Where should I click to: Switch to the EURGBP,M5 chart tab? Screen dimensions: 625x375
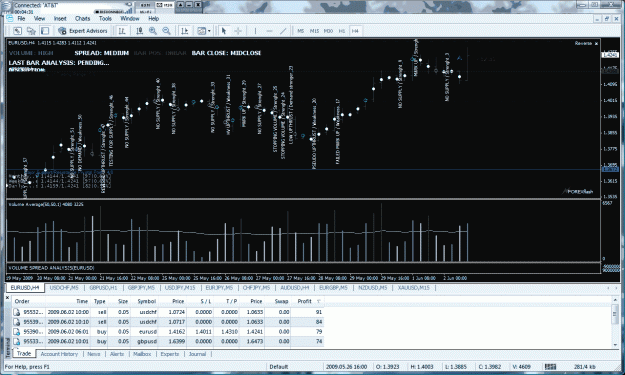click(x=333, y=287)
